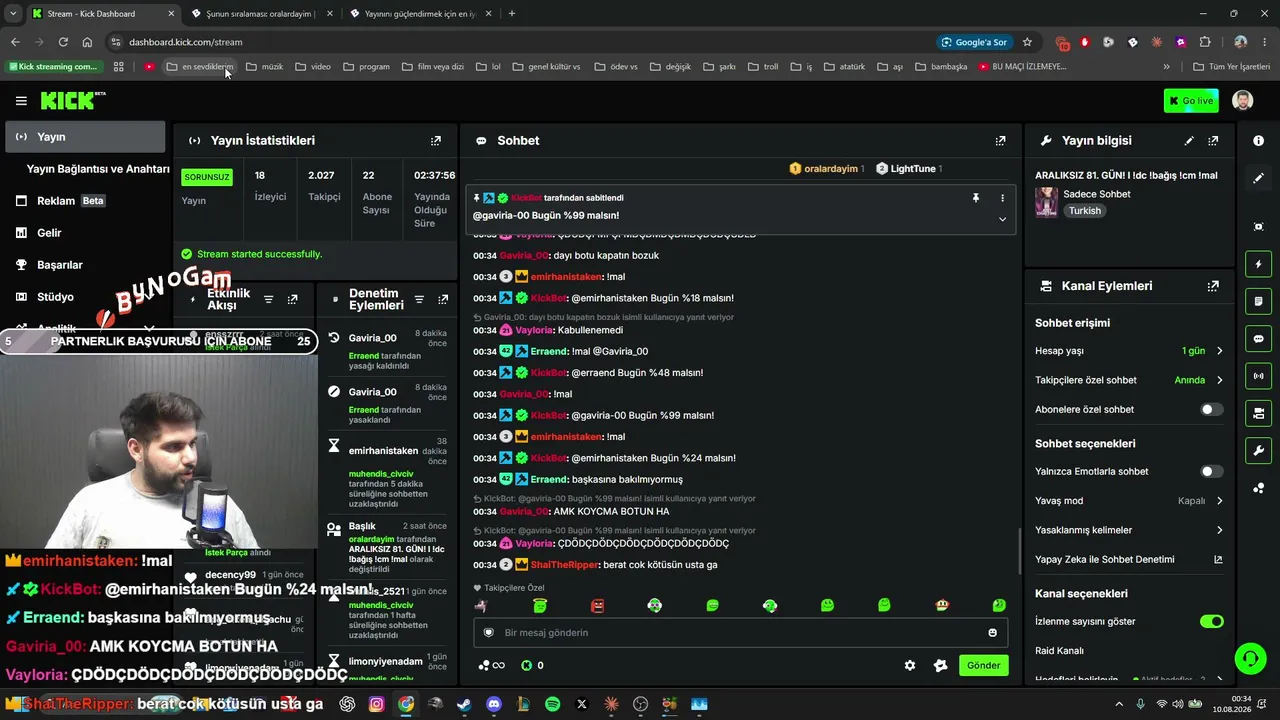Go to Reklam Beta section
The image size is (1280, 720).
[85, 201]
